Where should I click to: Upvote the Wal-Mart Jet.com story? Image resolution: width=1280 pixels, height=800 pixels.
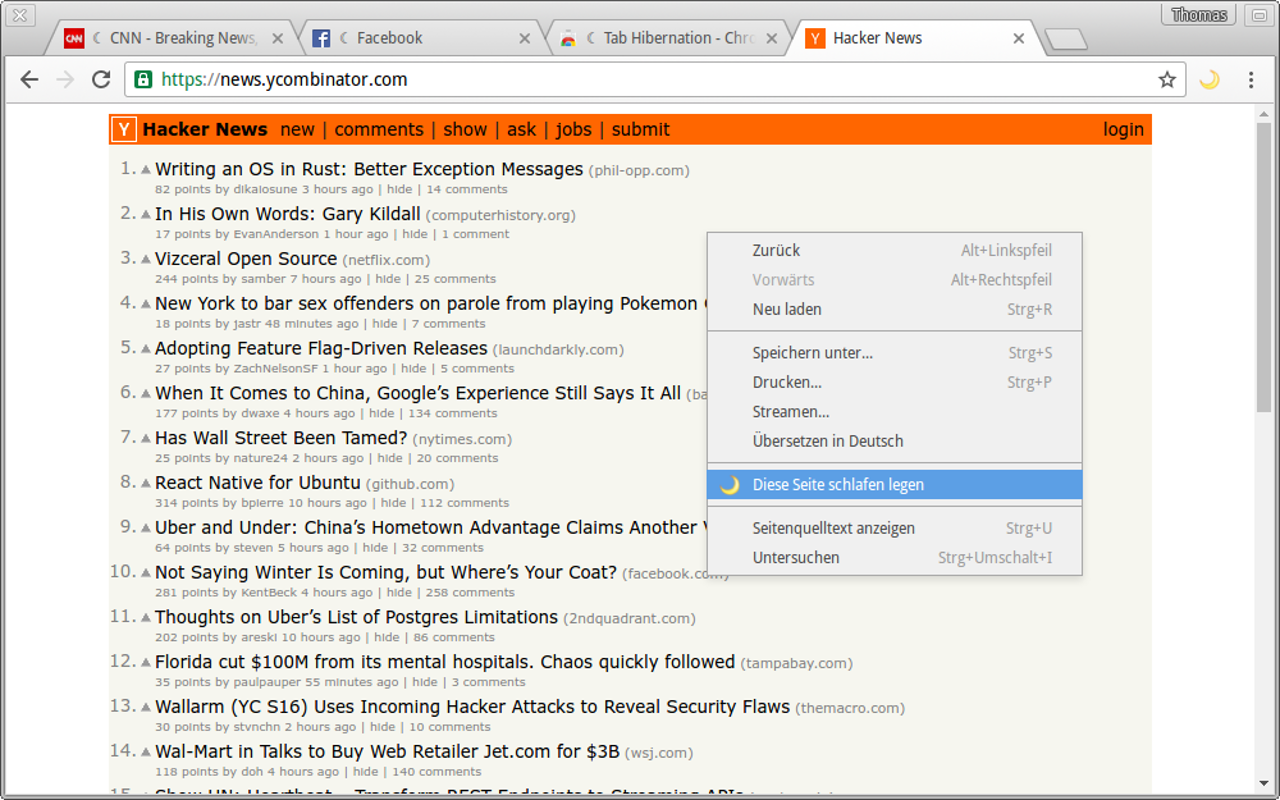tap(146, 753)
